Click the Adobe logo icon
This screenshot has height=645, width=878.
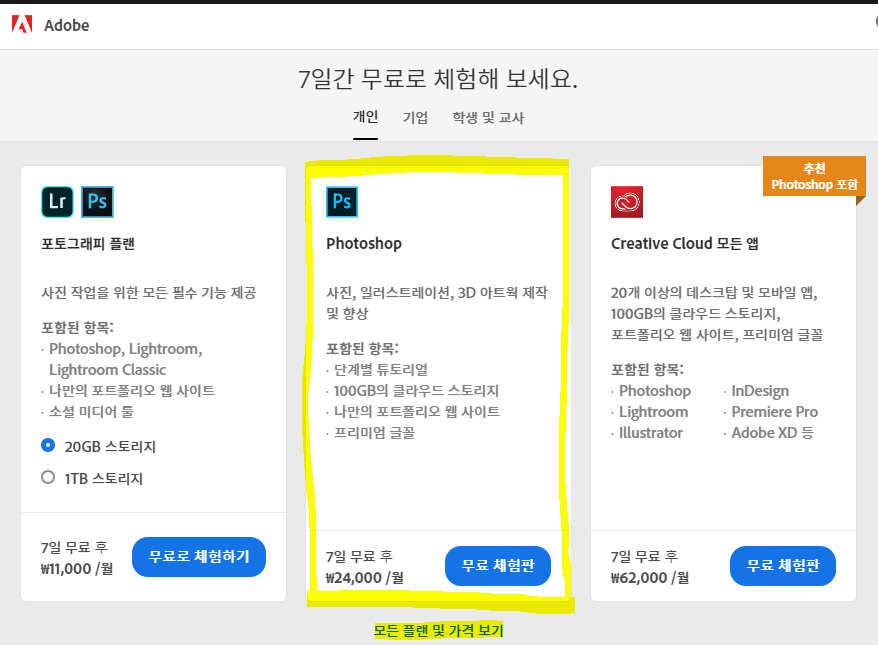point(22,24)
